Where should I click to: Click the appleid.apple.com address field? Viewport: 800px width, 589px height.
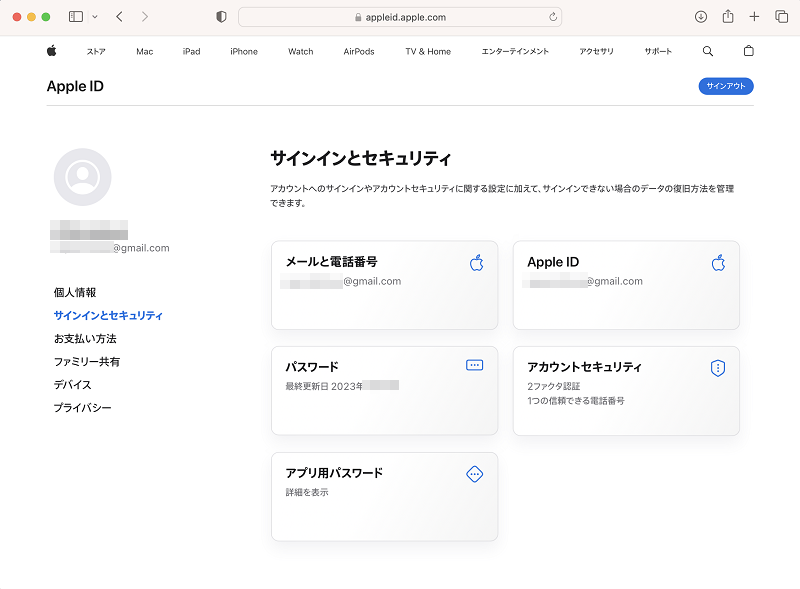coord(400,17)
